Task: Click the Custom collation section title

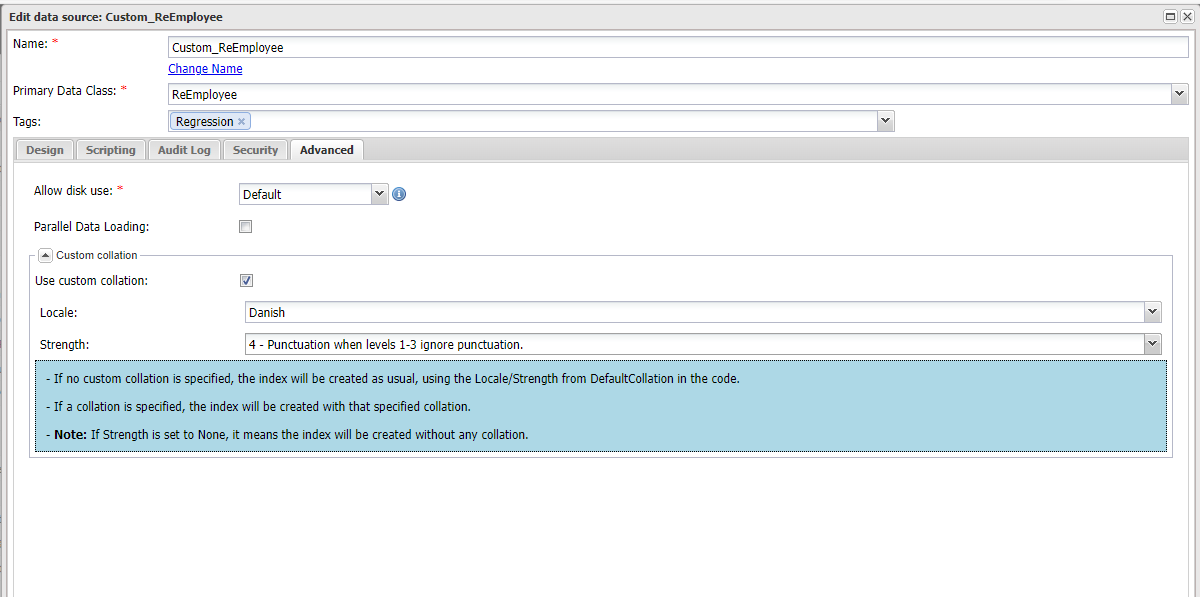Action: pyautogui.click(x=97, y=255)
